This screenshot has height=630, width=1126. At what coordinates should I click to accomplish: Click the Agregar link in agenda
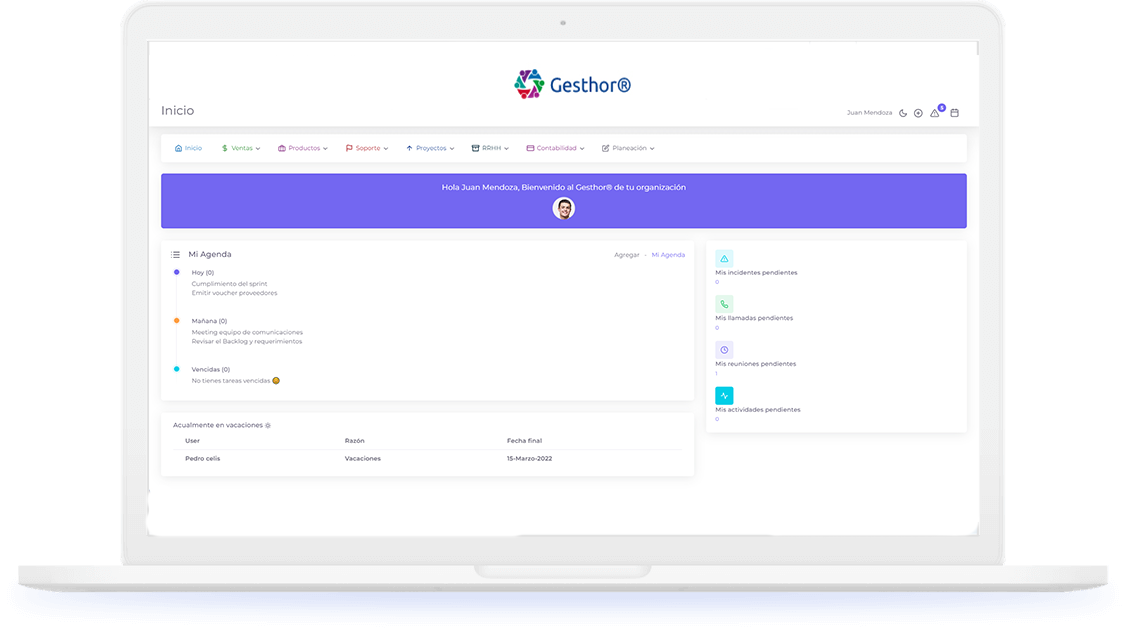point(626,255)
